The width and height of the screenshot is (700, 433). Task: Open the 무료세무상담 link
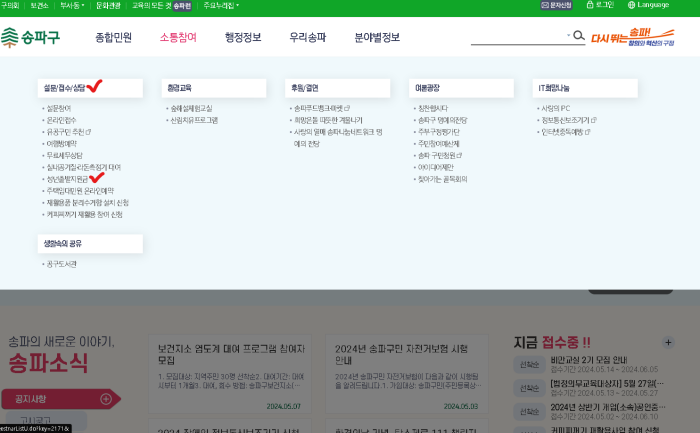point(65,155)
